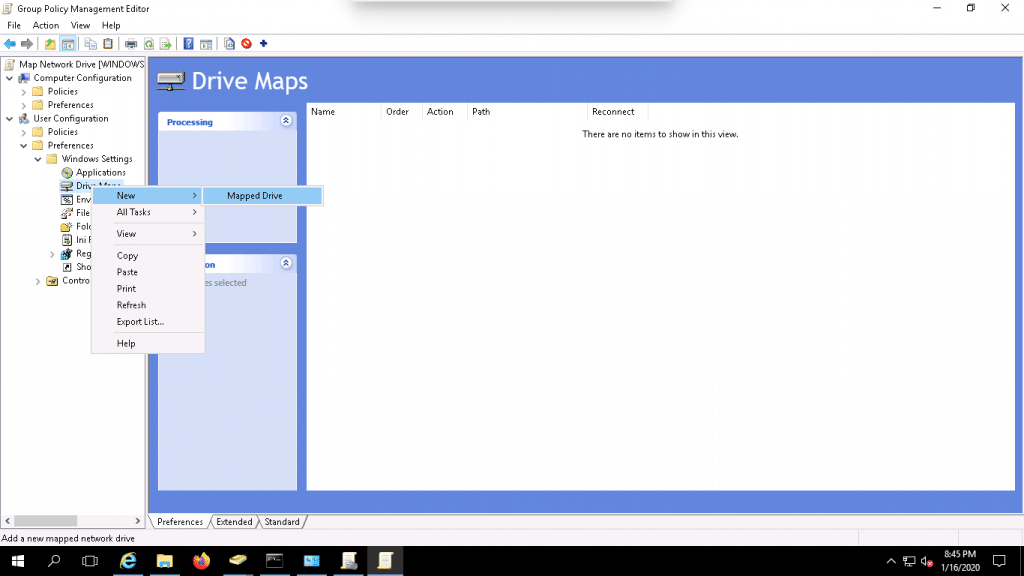Screen dimensions: 1024x576
Task: Sort by the Name column header
Action: pos(344,112)
